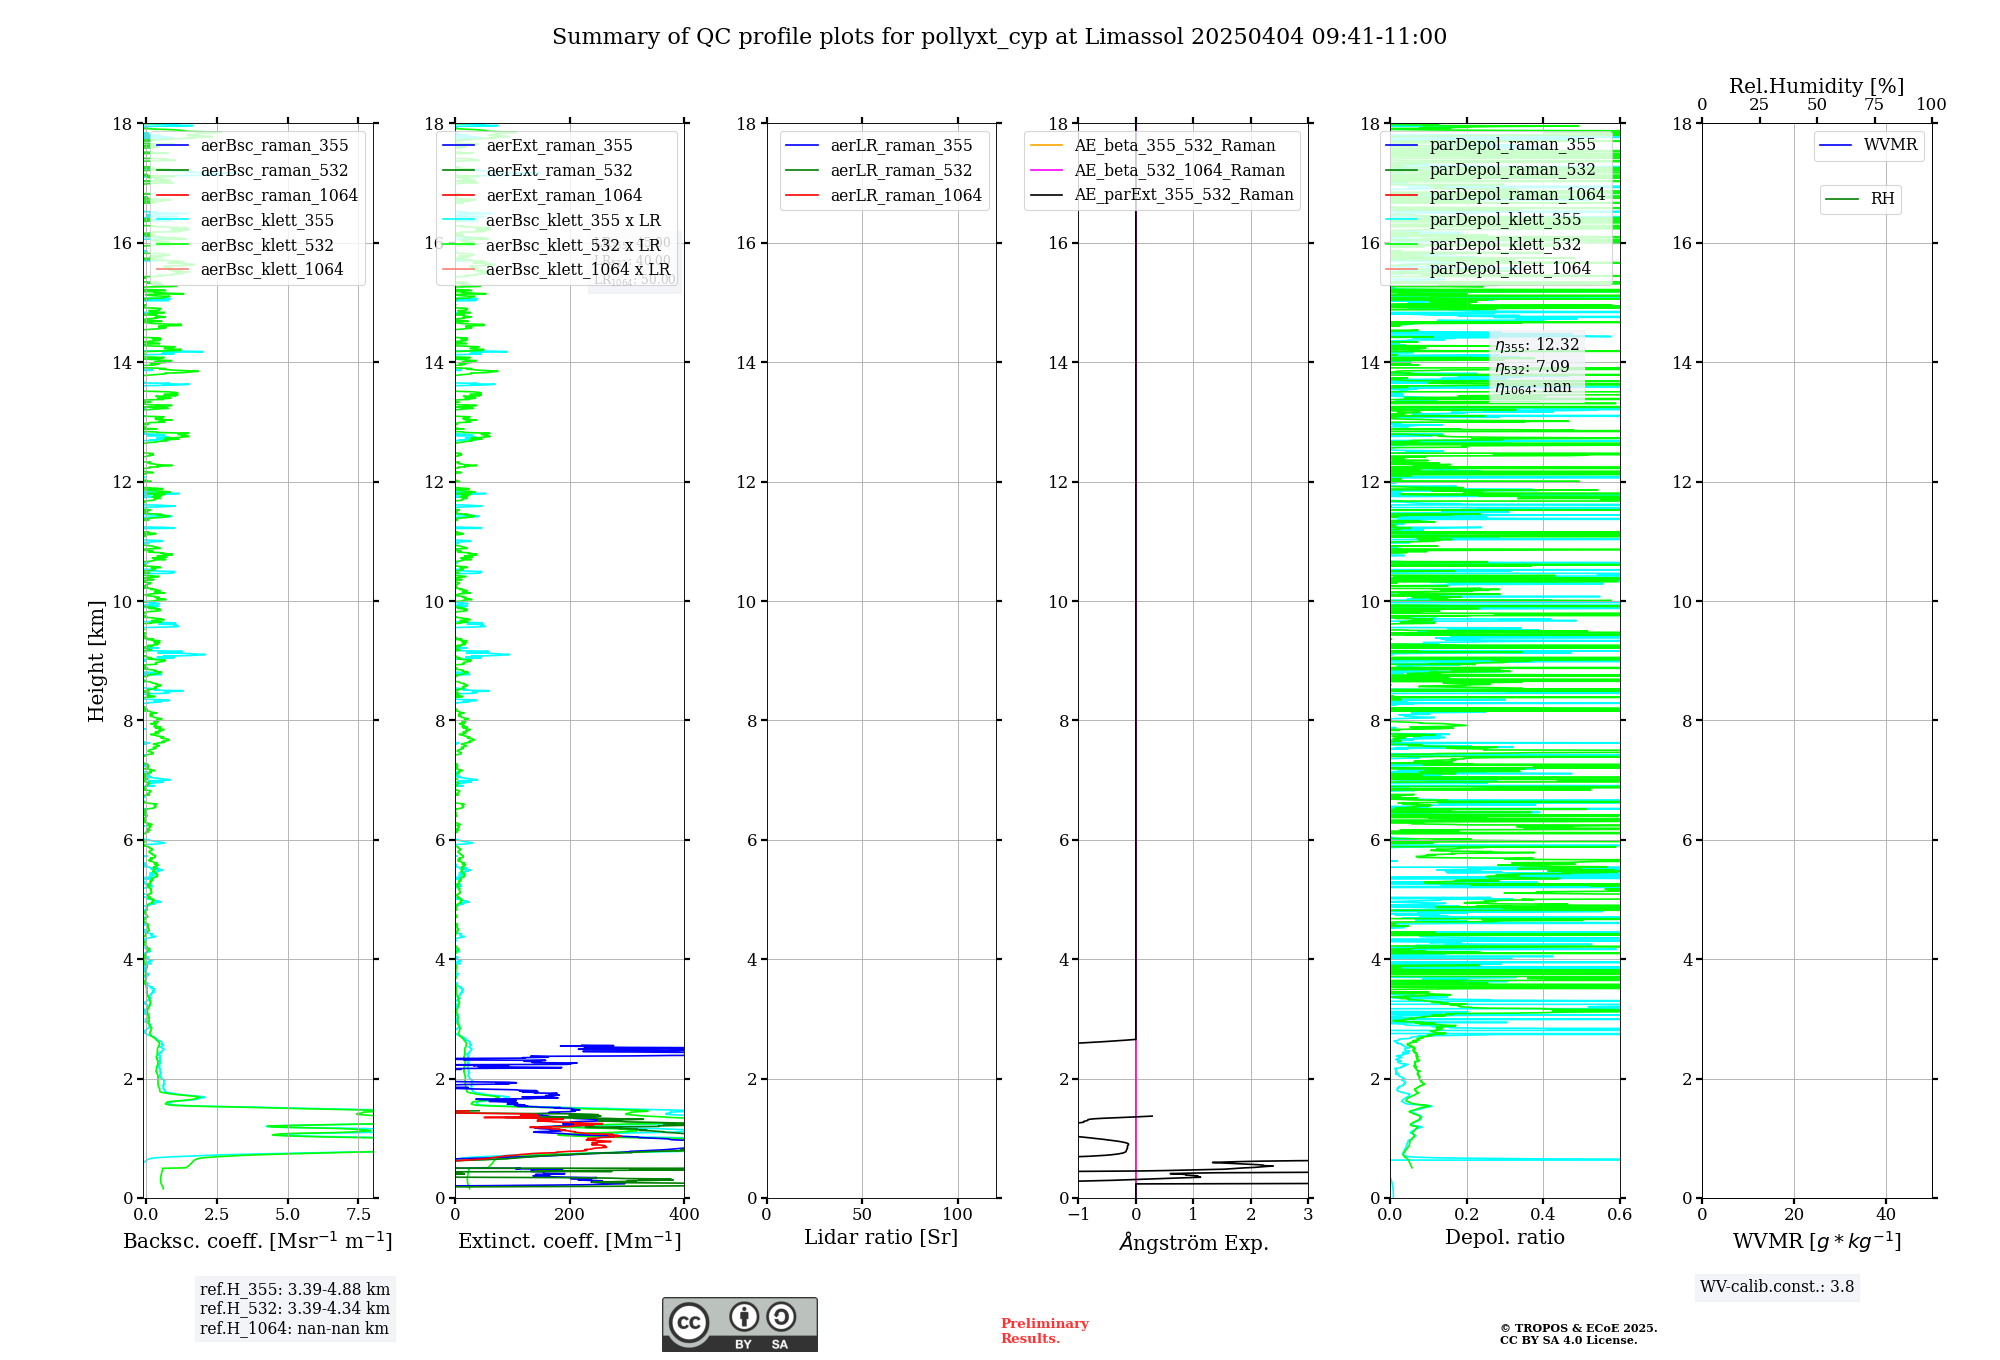The image size is (2000, 1360).
Task: Click the SA share-alike icon
Action: [x=781, y=1316]
